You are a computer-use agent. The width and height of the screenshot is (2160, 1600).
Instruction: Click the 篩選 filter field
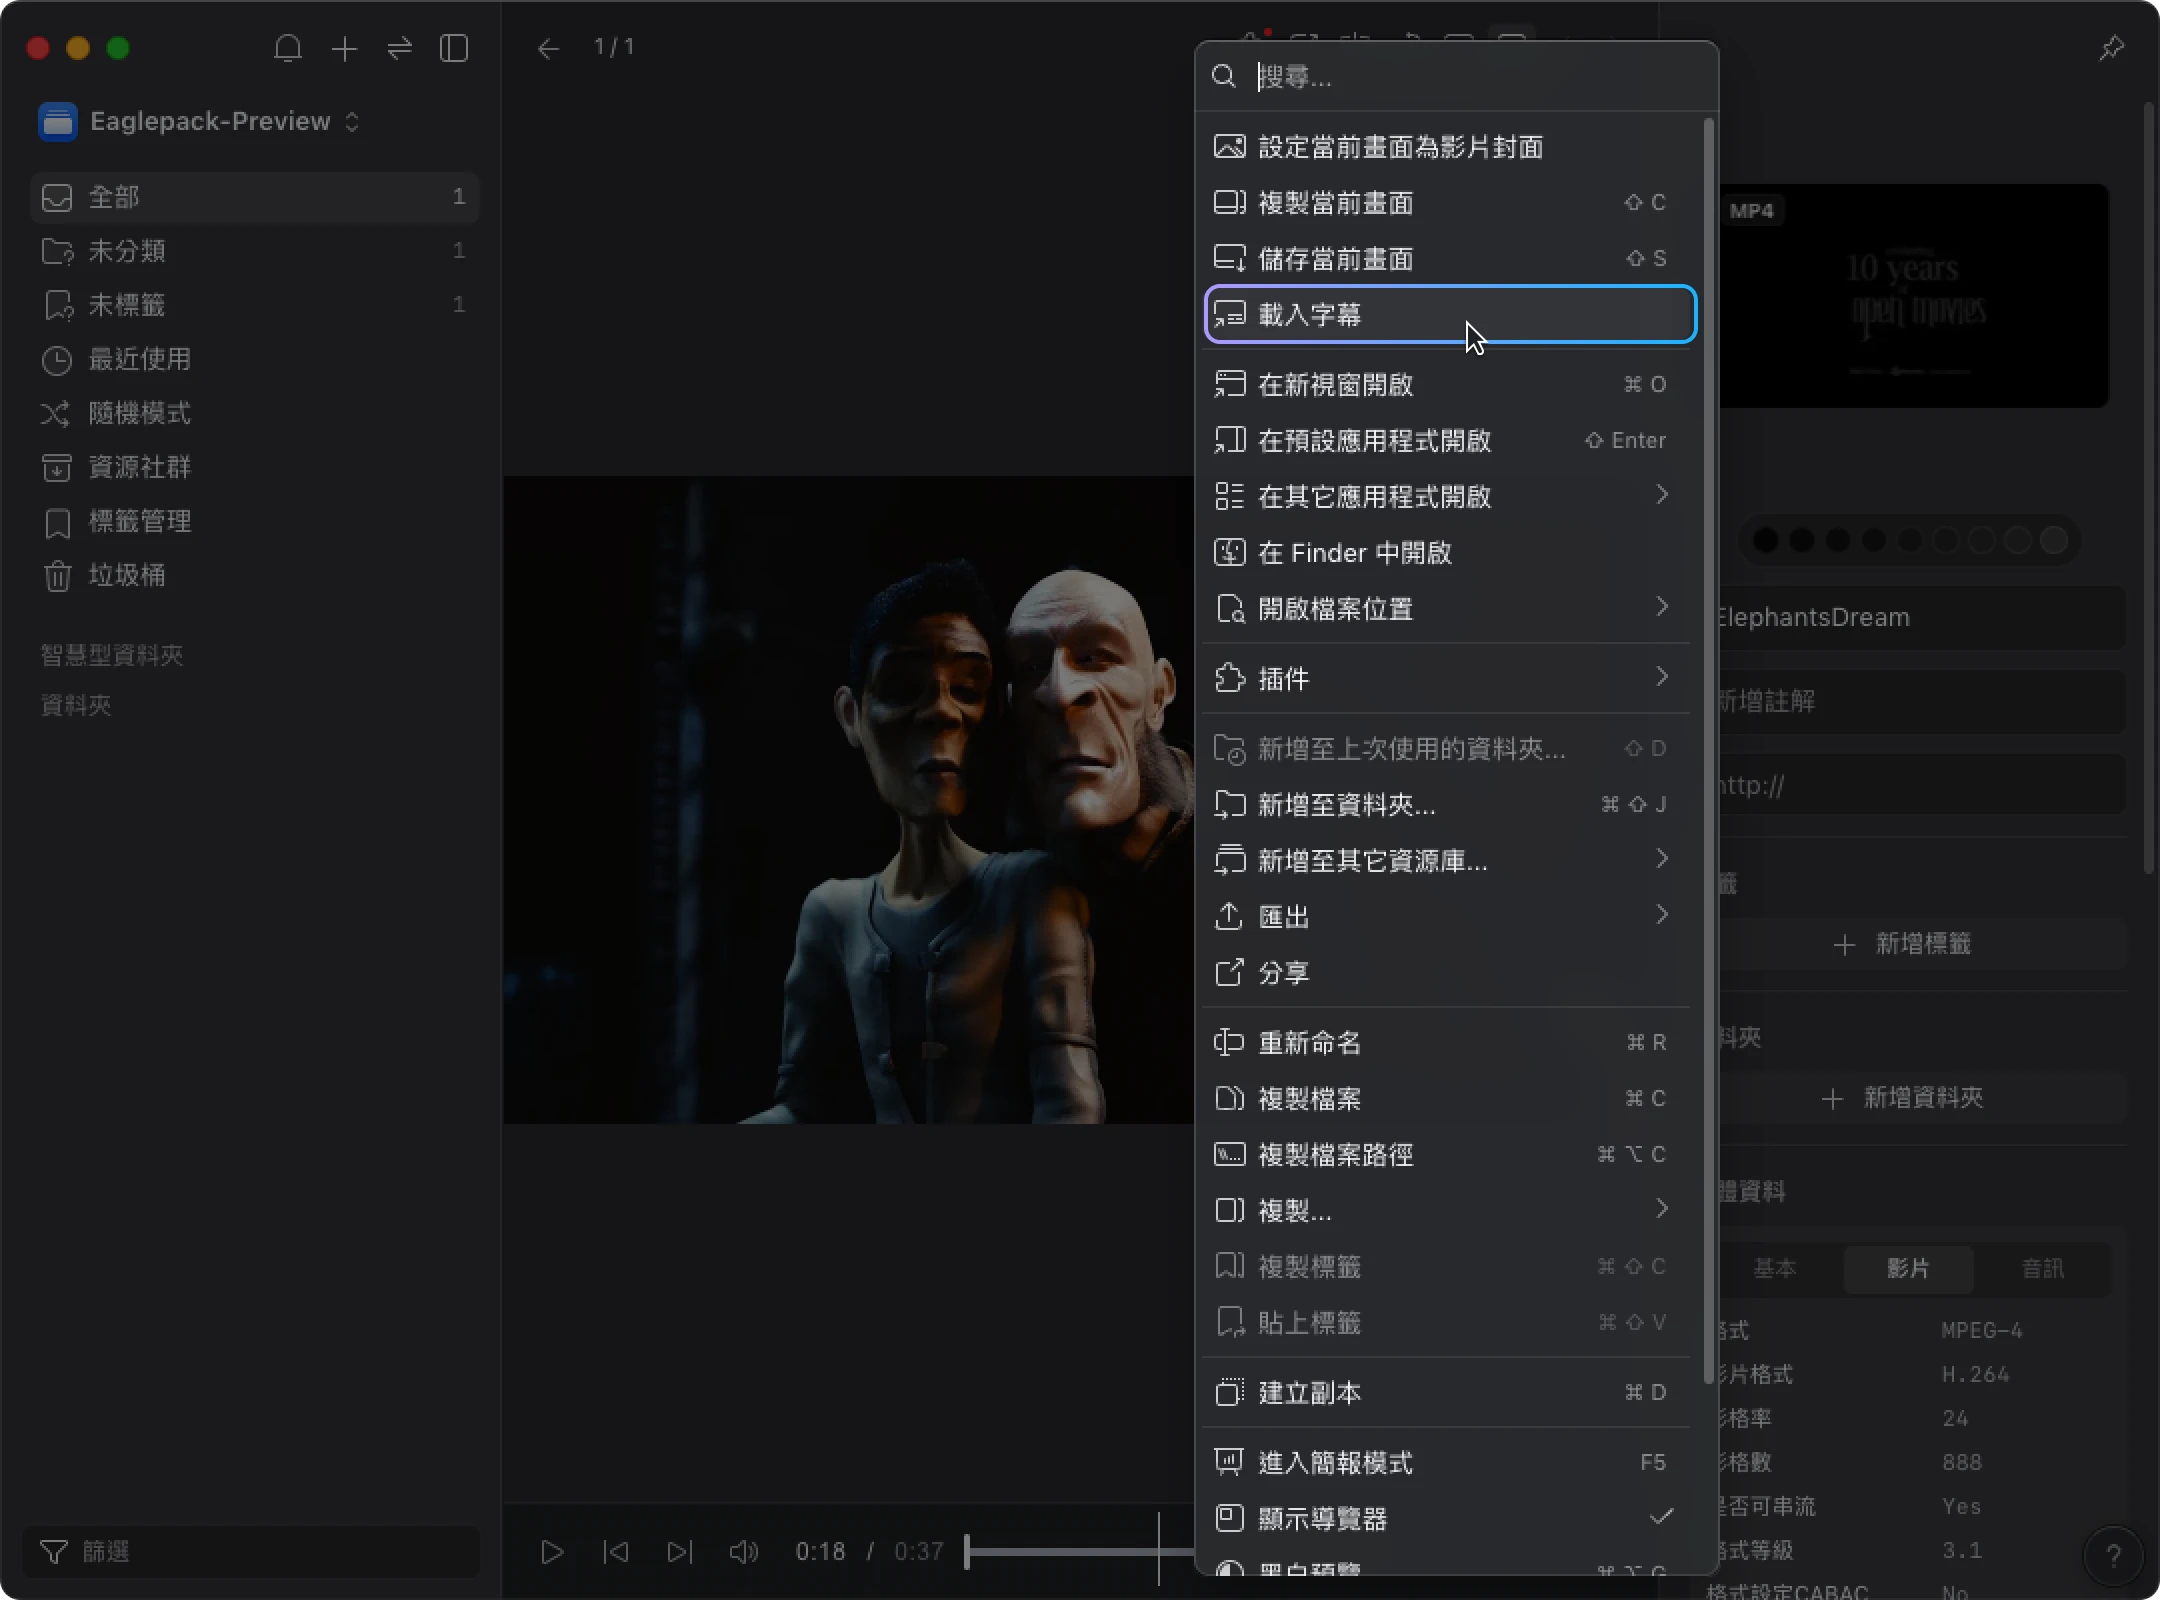click(x=251, y=1551)
